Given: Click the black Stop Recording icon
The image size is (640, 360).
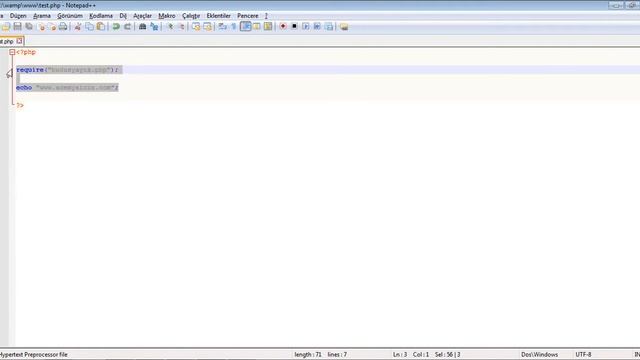Looking at the screenshot, I should click(x=294, y=27).
